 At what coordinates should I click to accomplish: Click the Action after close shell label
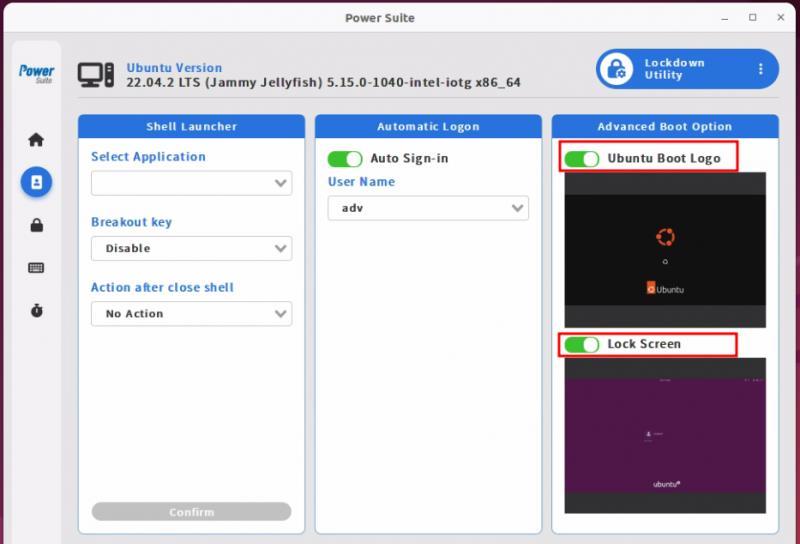tap(162, 287)
